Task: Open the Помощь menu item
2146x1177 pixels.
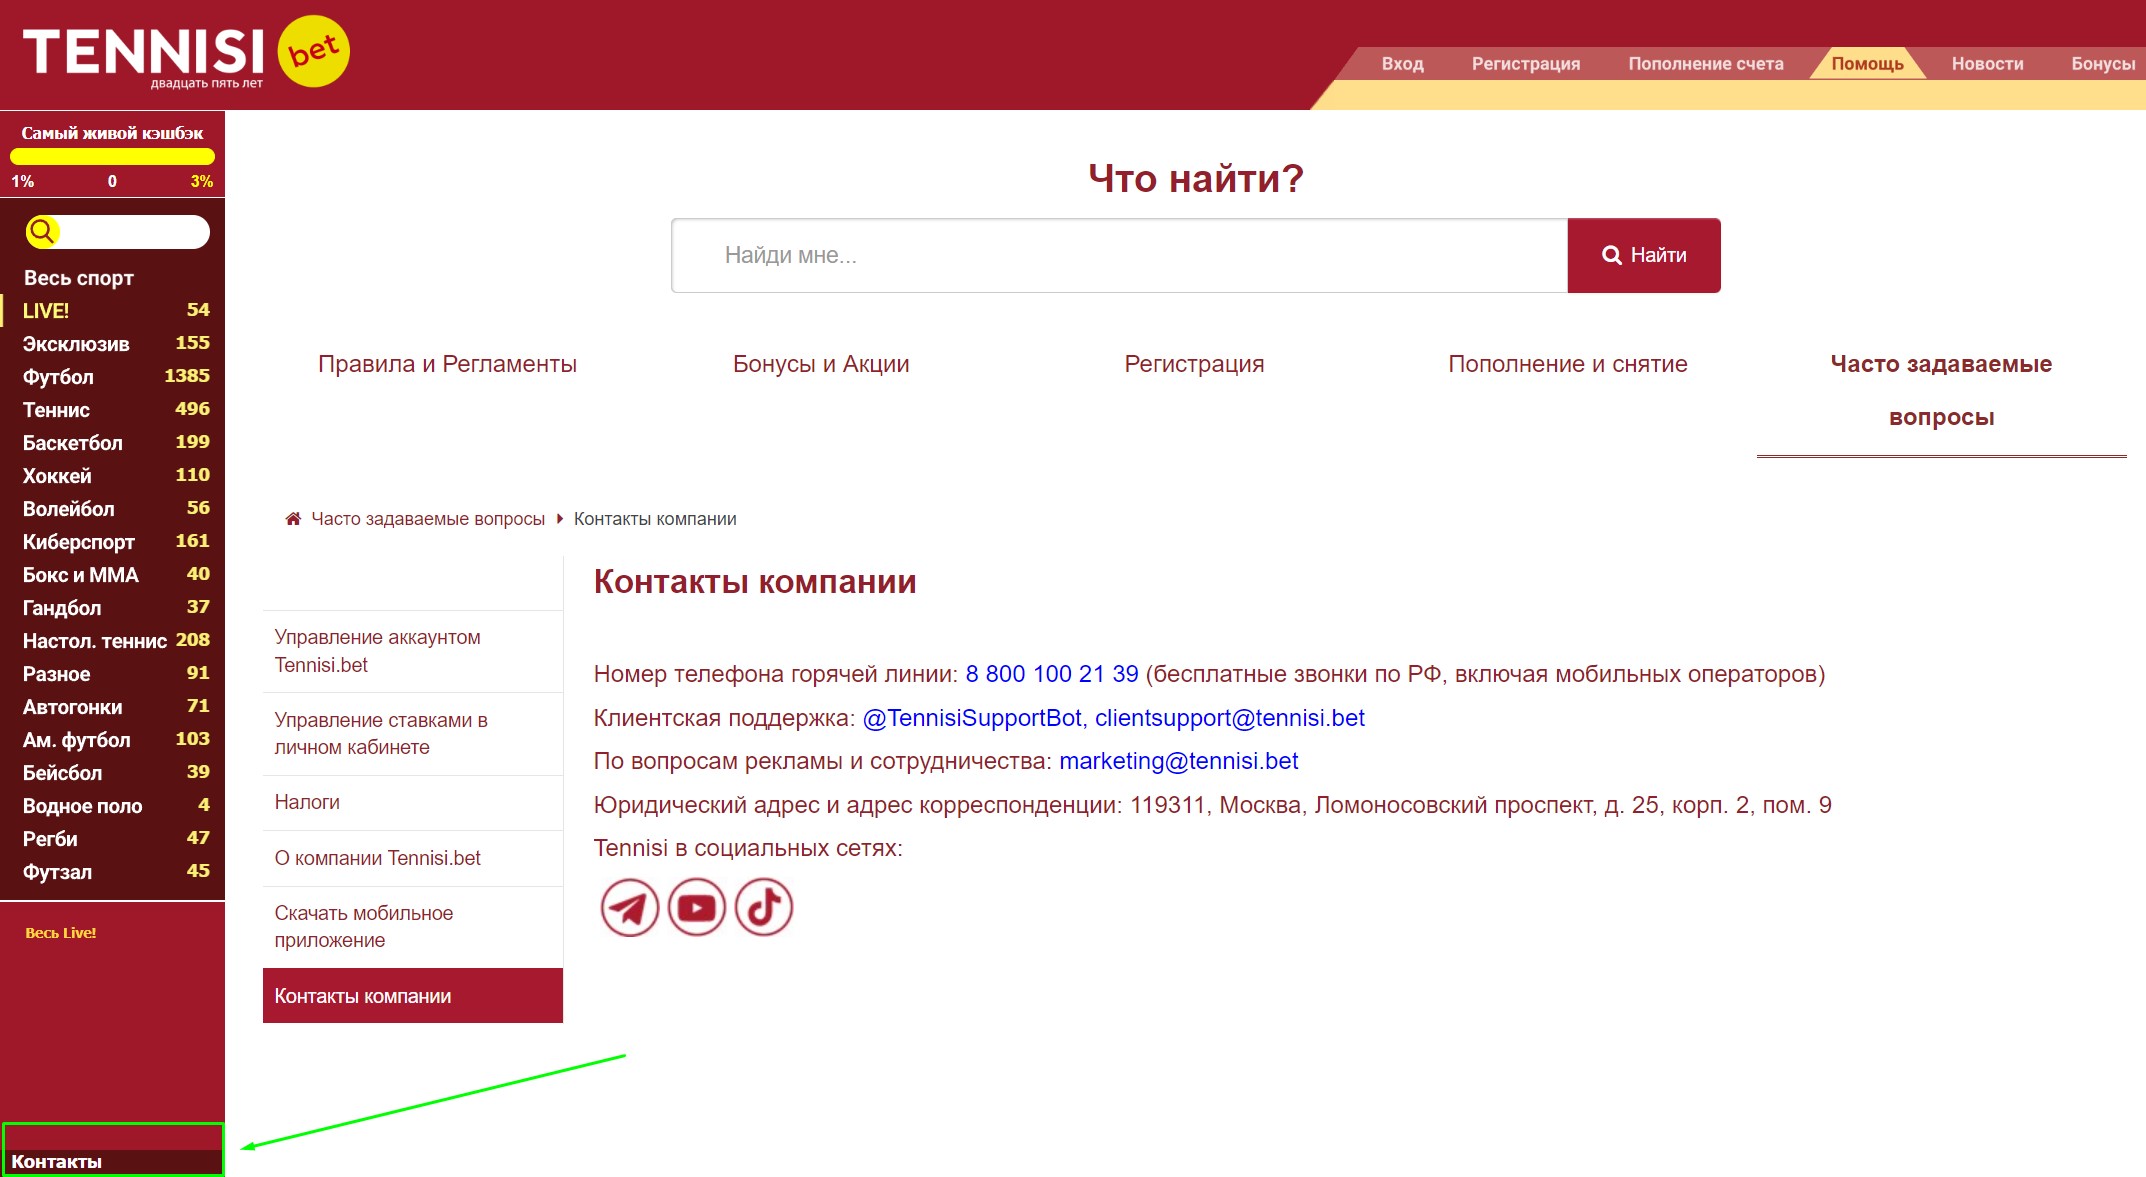Action: pos(1866,62)
